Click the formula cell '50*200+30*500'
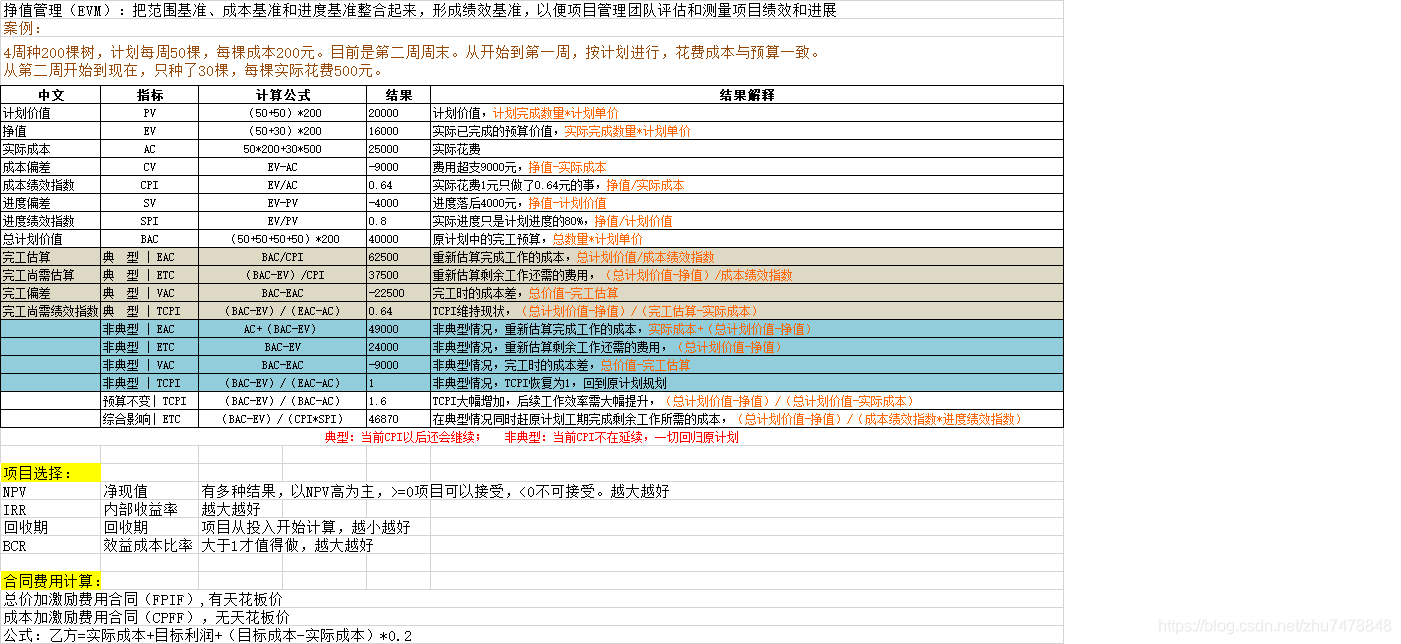This screenshot has width=1401, height=644. click(283, 149)
